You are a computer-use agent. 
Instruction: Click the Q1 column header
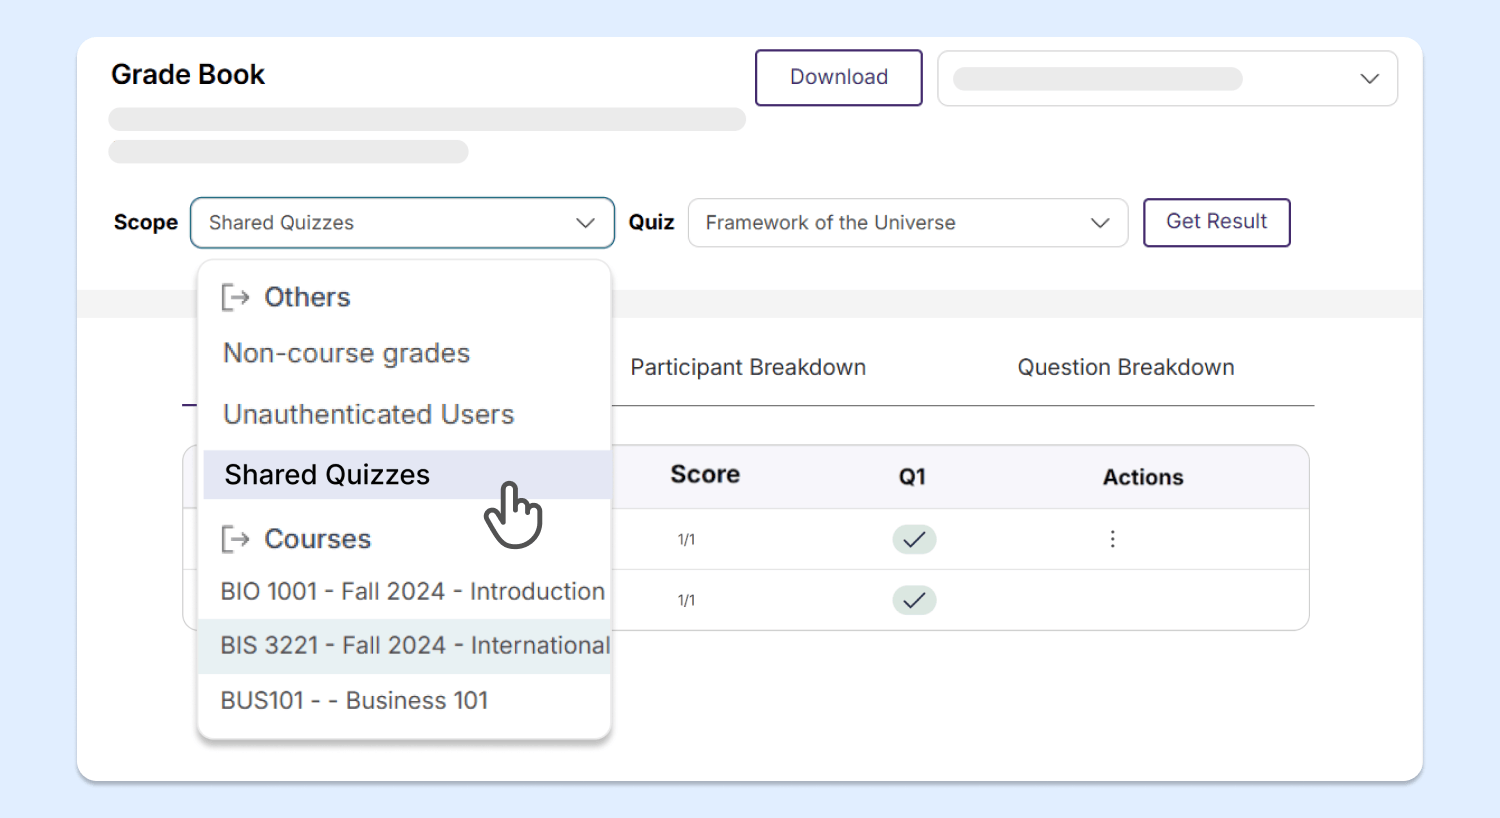tap(912, 477)
